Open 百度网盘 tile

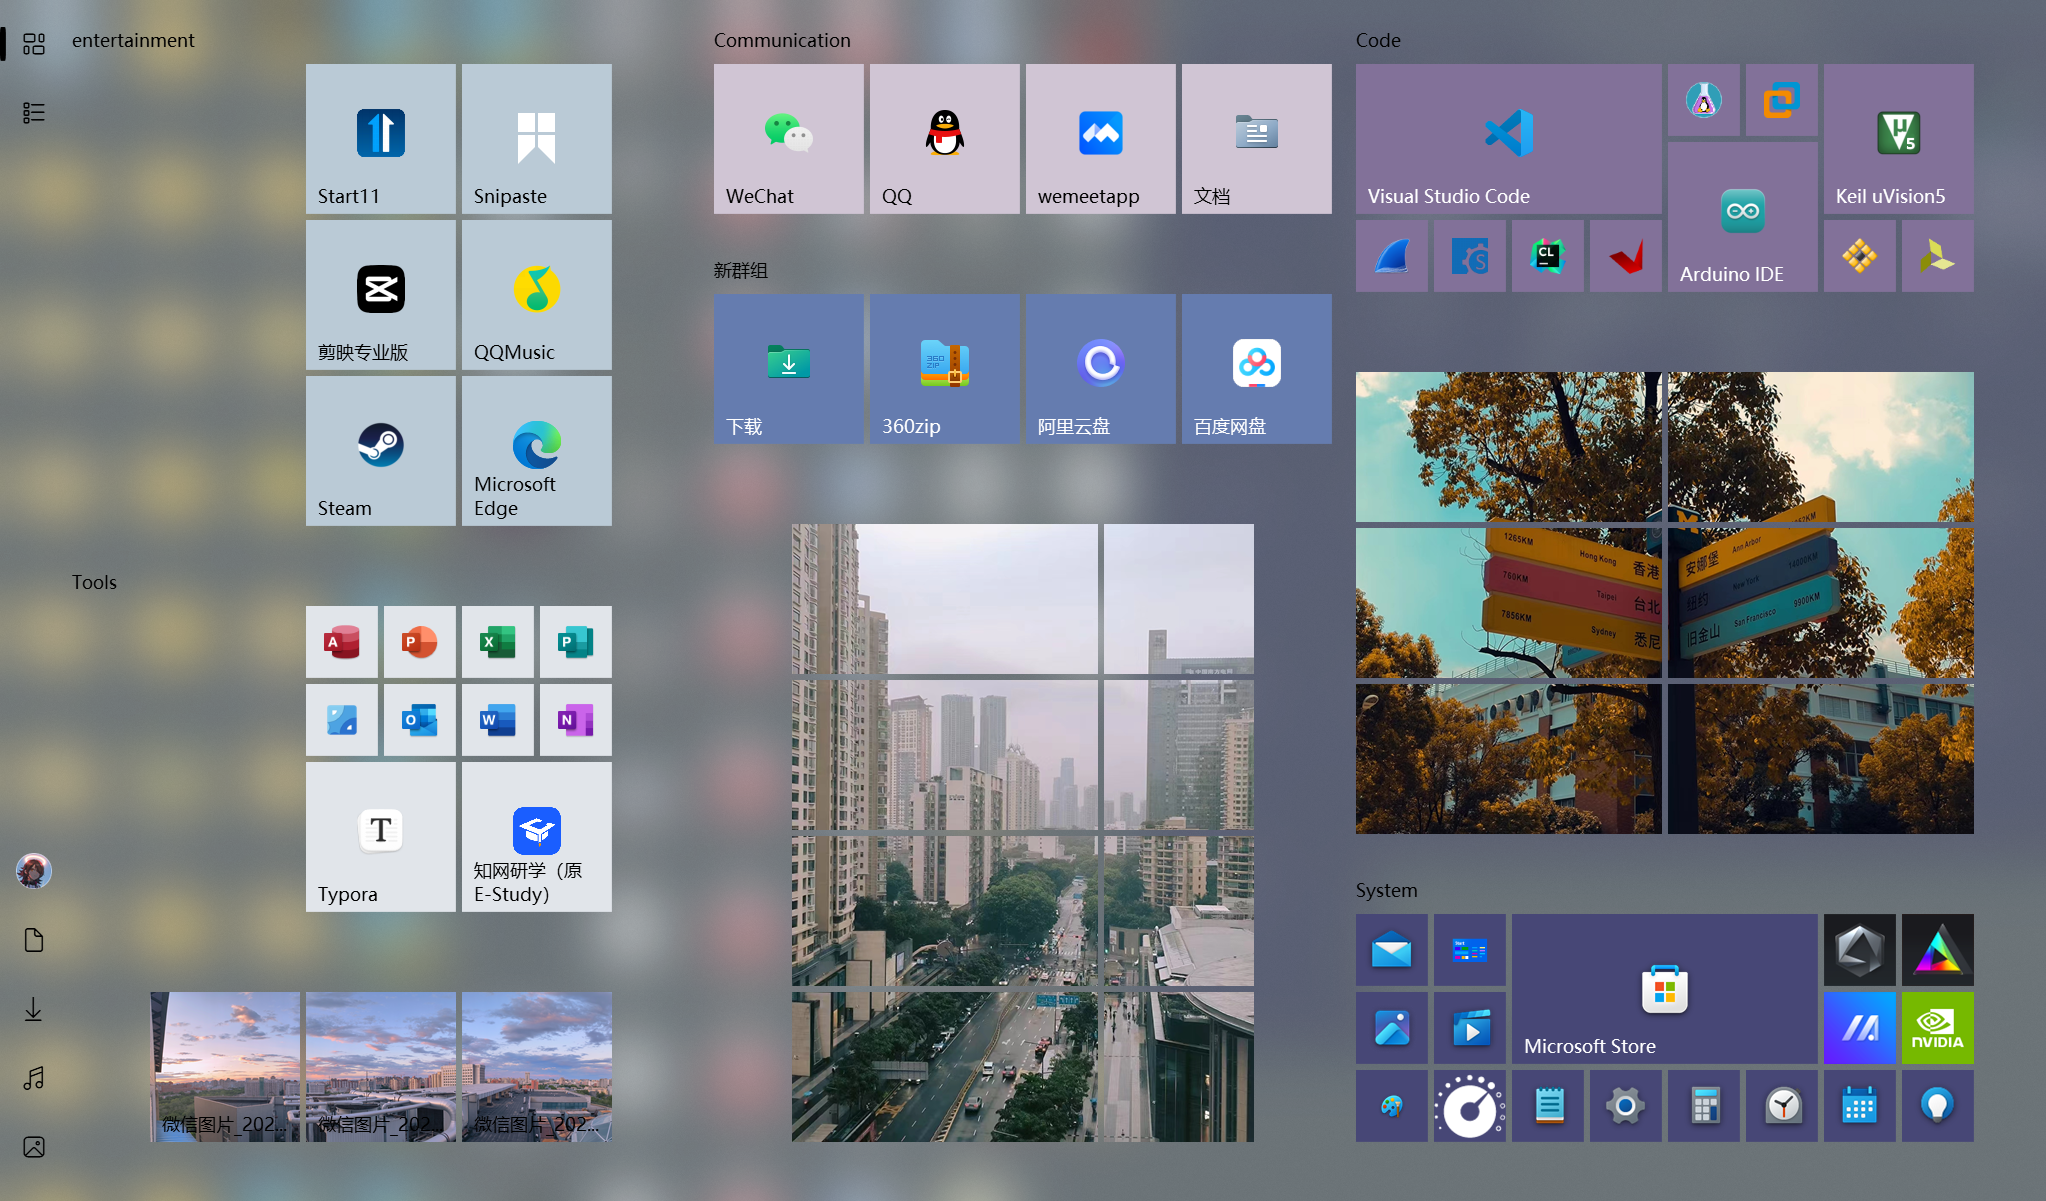[1256, 369]
